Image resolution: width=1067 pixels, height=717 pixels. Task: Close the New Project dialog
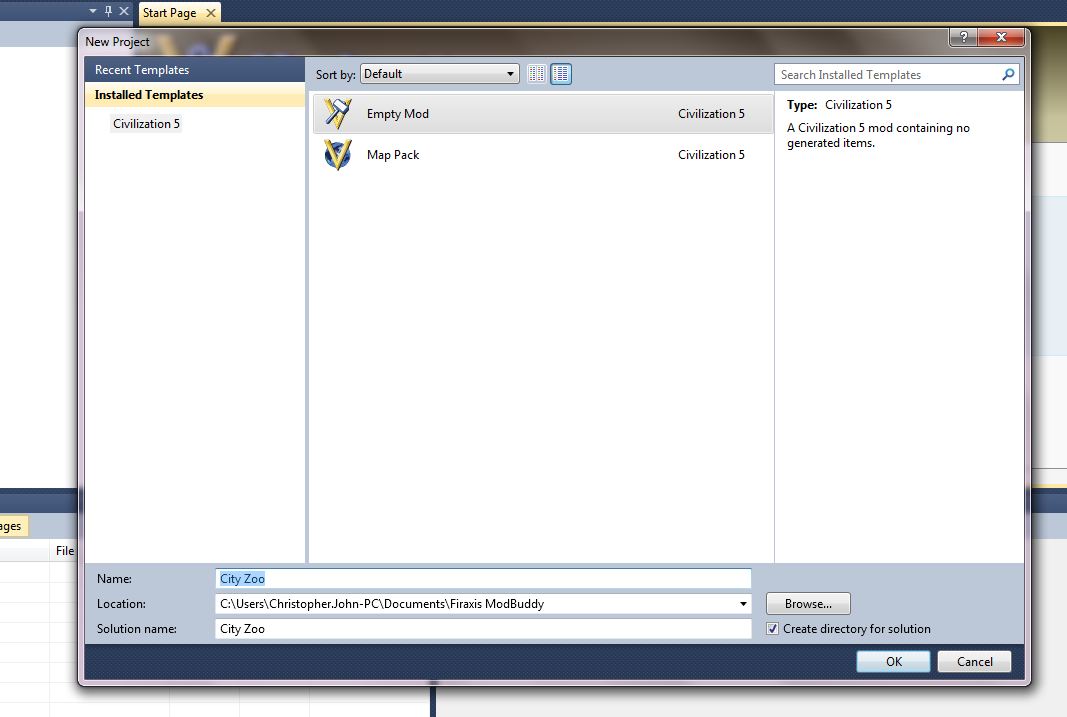(x=1001, y=37)
